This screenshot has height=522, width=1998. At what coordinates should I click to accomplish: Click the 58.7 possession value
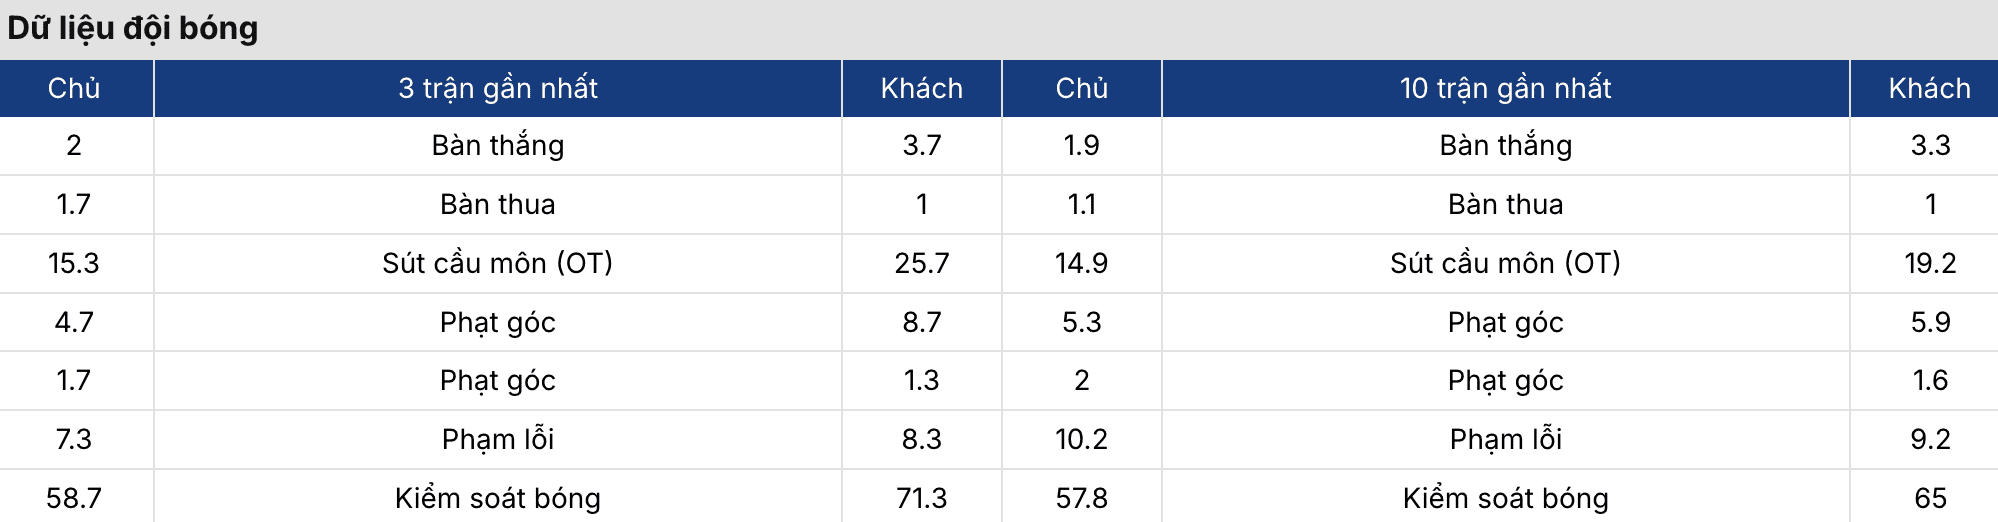[x=74, y=498]
